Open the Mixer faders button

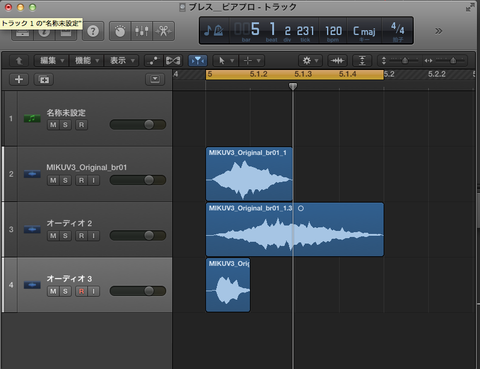point(142,31)
